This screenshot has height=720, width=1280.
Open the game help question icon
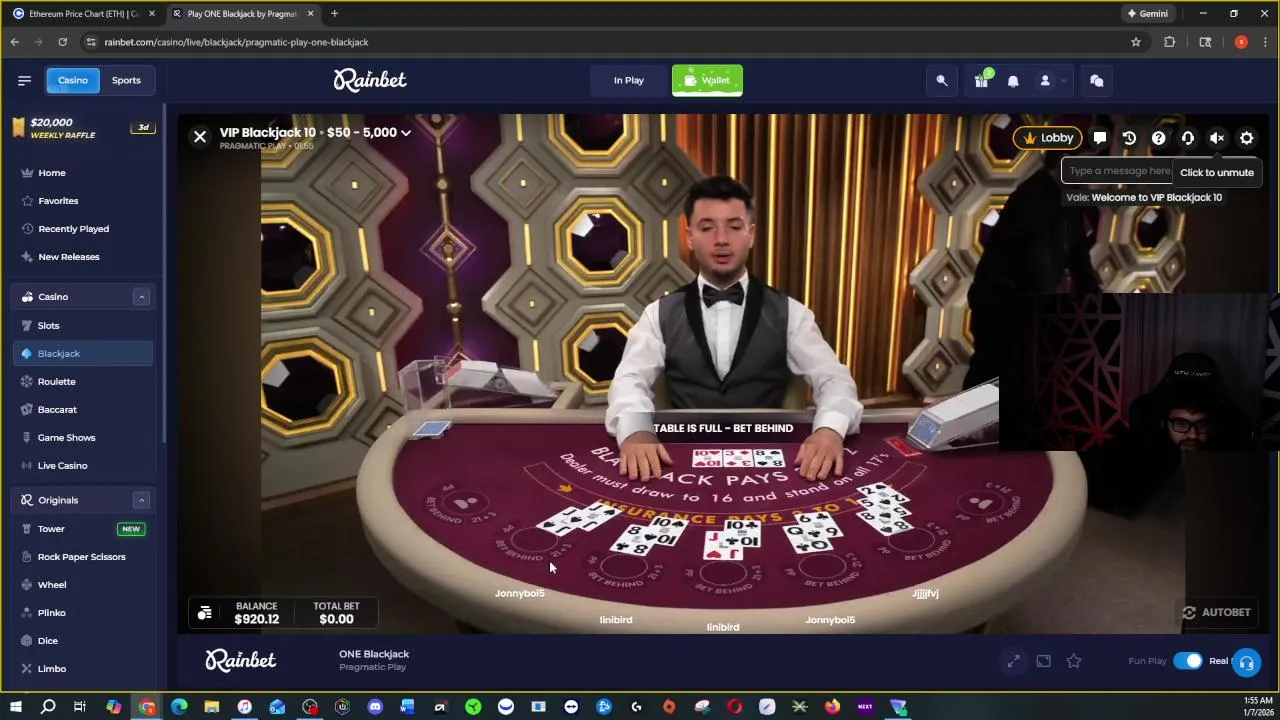tap(1158, 138)
